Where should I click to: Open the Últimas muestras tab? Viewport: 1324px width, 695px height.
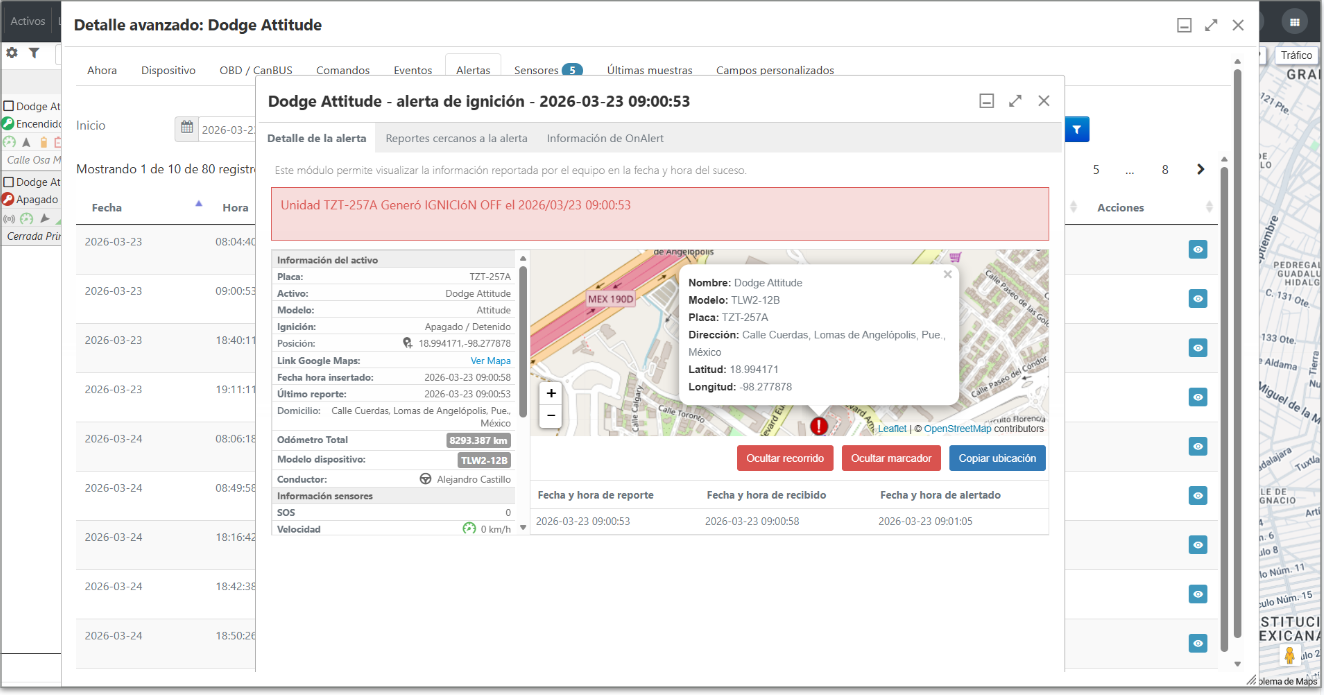[650, 70]
